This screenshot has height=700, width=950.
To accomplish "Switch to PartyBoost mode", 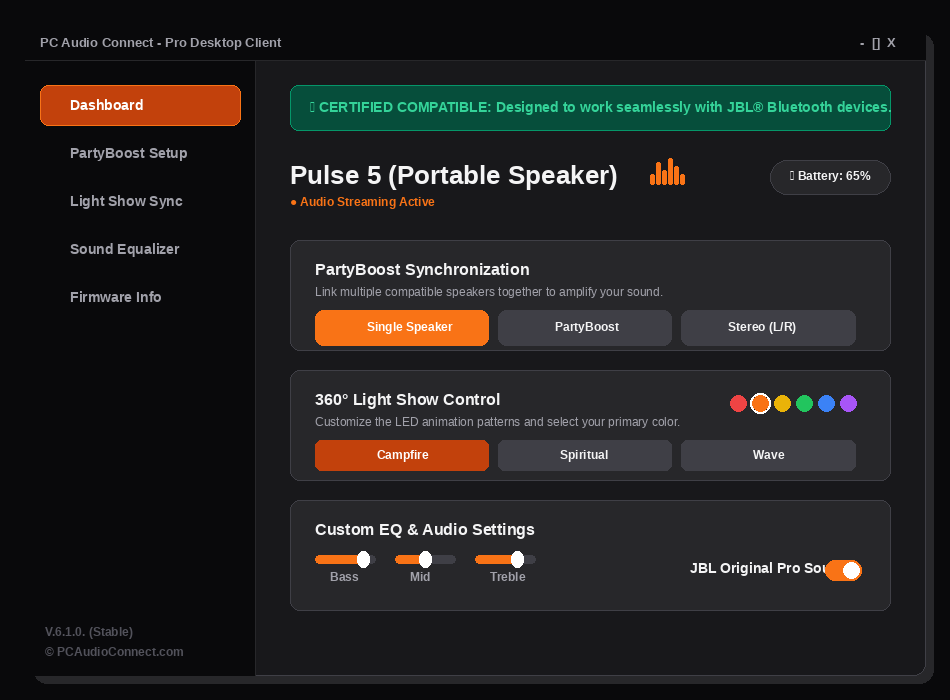I will (x=585, y=327).
